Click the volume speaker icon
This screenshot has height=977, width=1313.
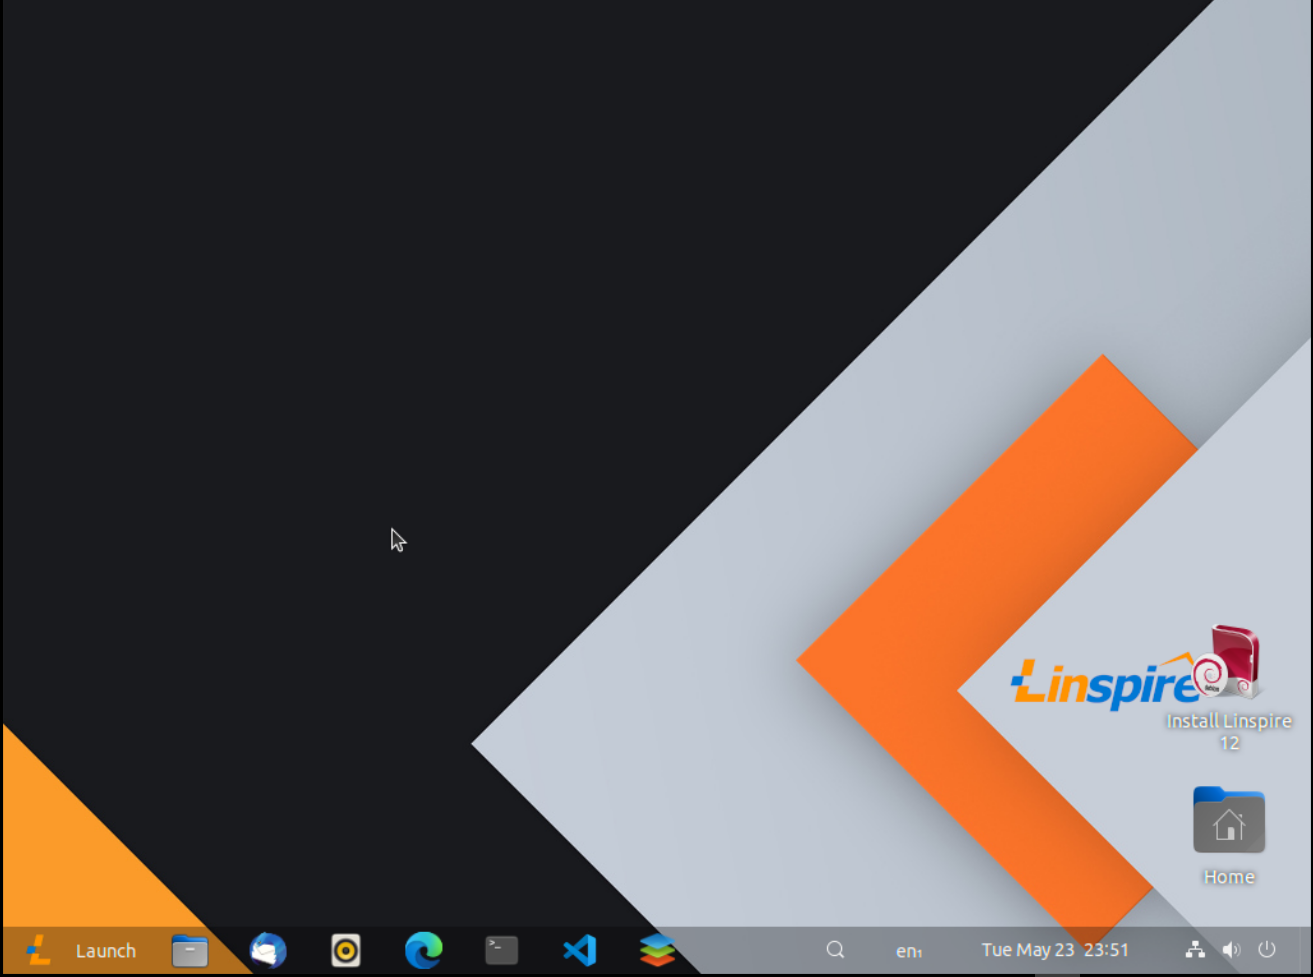coord(1231,950)
